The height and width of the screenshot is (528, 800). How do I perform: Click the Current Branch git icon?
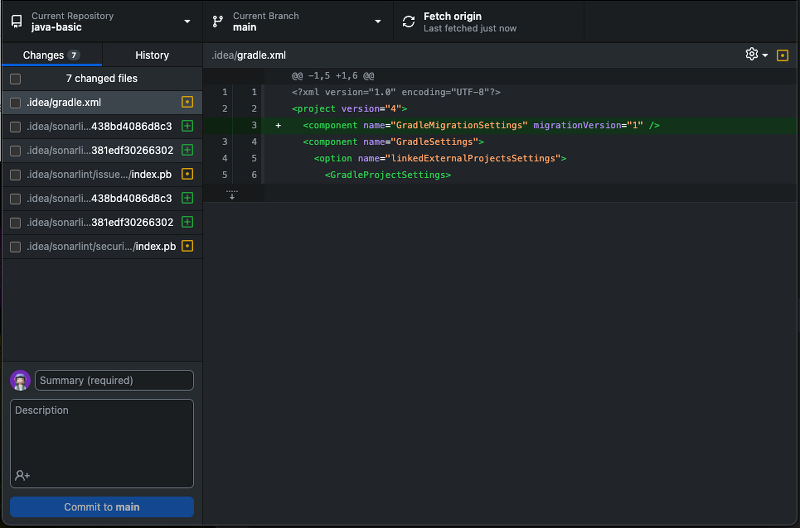(218, 21)
